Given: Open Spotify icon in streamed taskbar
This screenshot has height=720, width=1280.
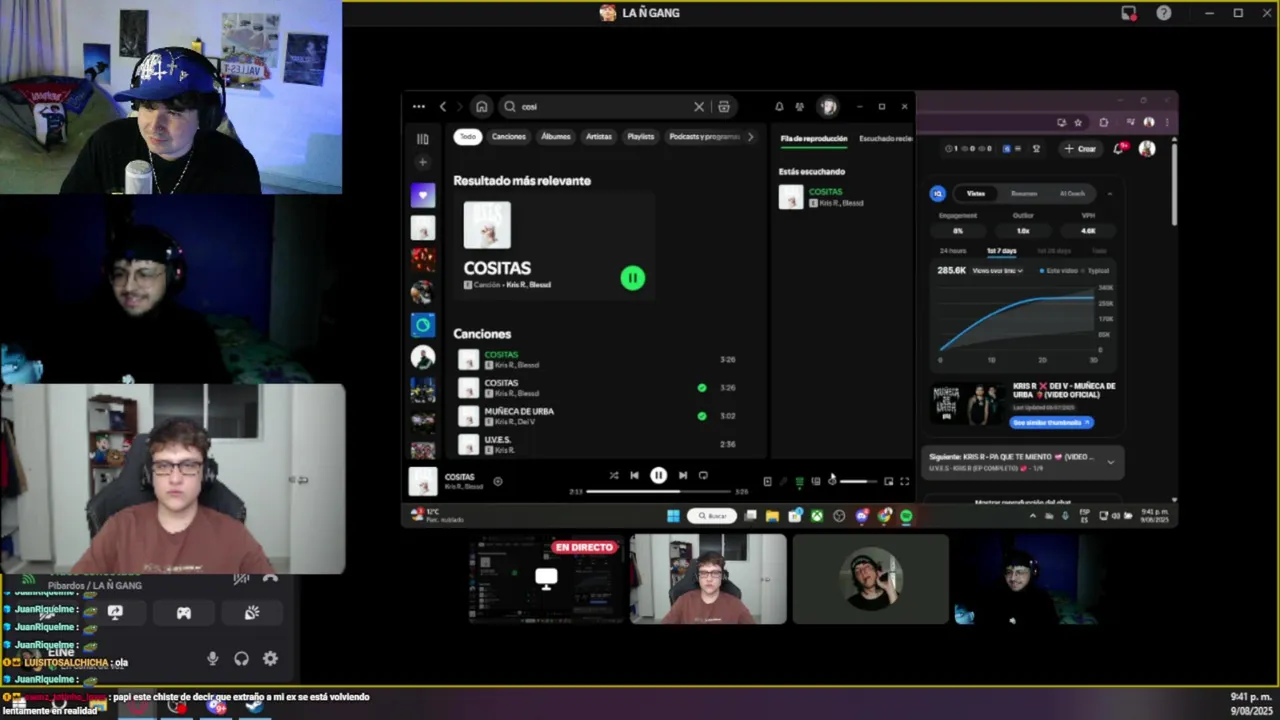Looking at the screenshot, I should point(906,516).
